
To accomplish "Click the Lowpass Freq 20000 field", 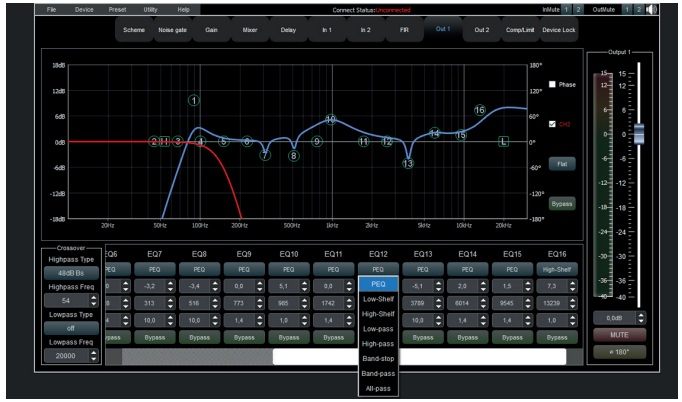I will pyautogui.click(x=64, y=356).
